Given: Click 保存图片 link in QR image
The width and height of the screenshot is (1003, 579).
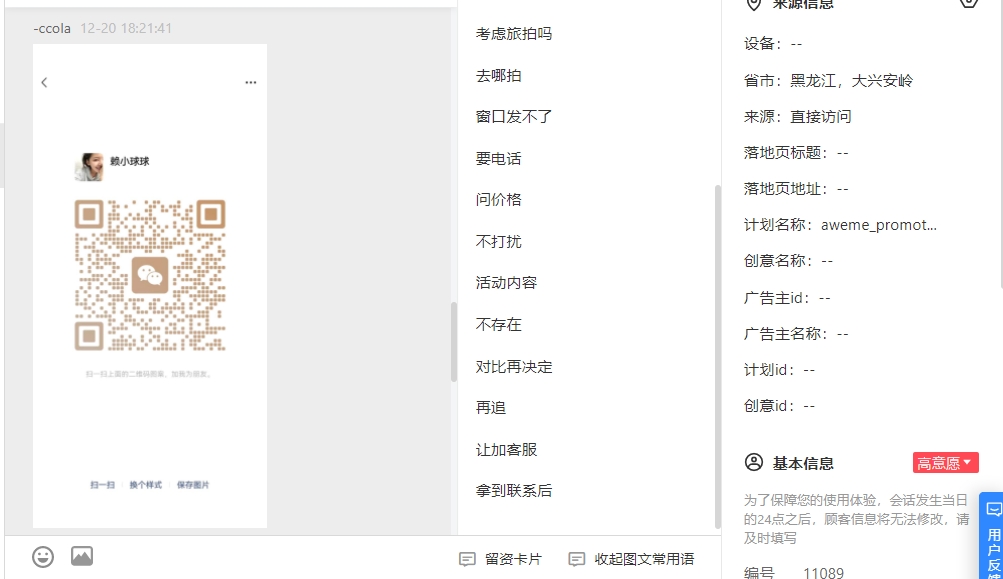Looking at the screenshot, I should pos(193,485).
